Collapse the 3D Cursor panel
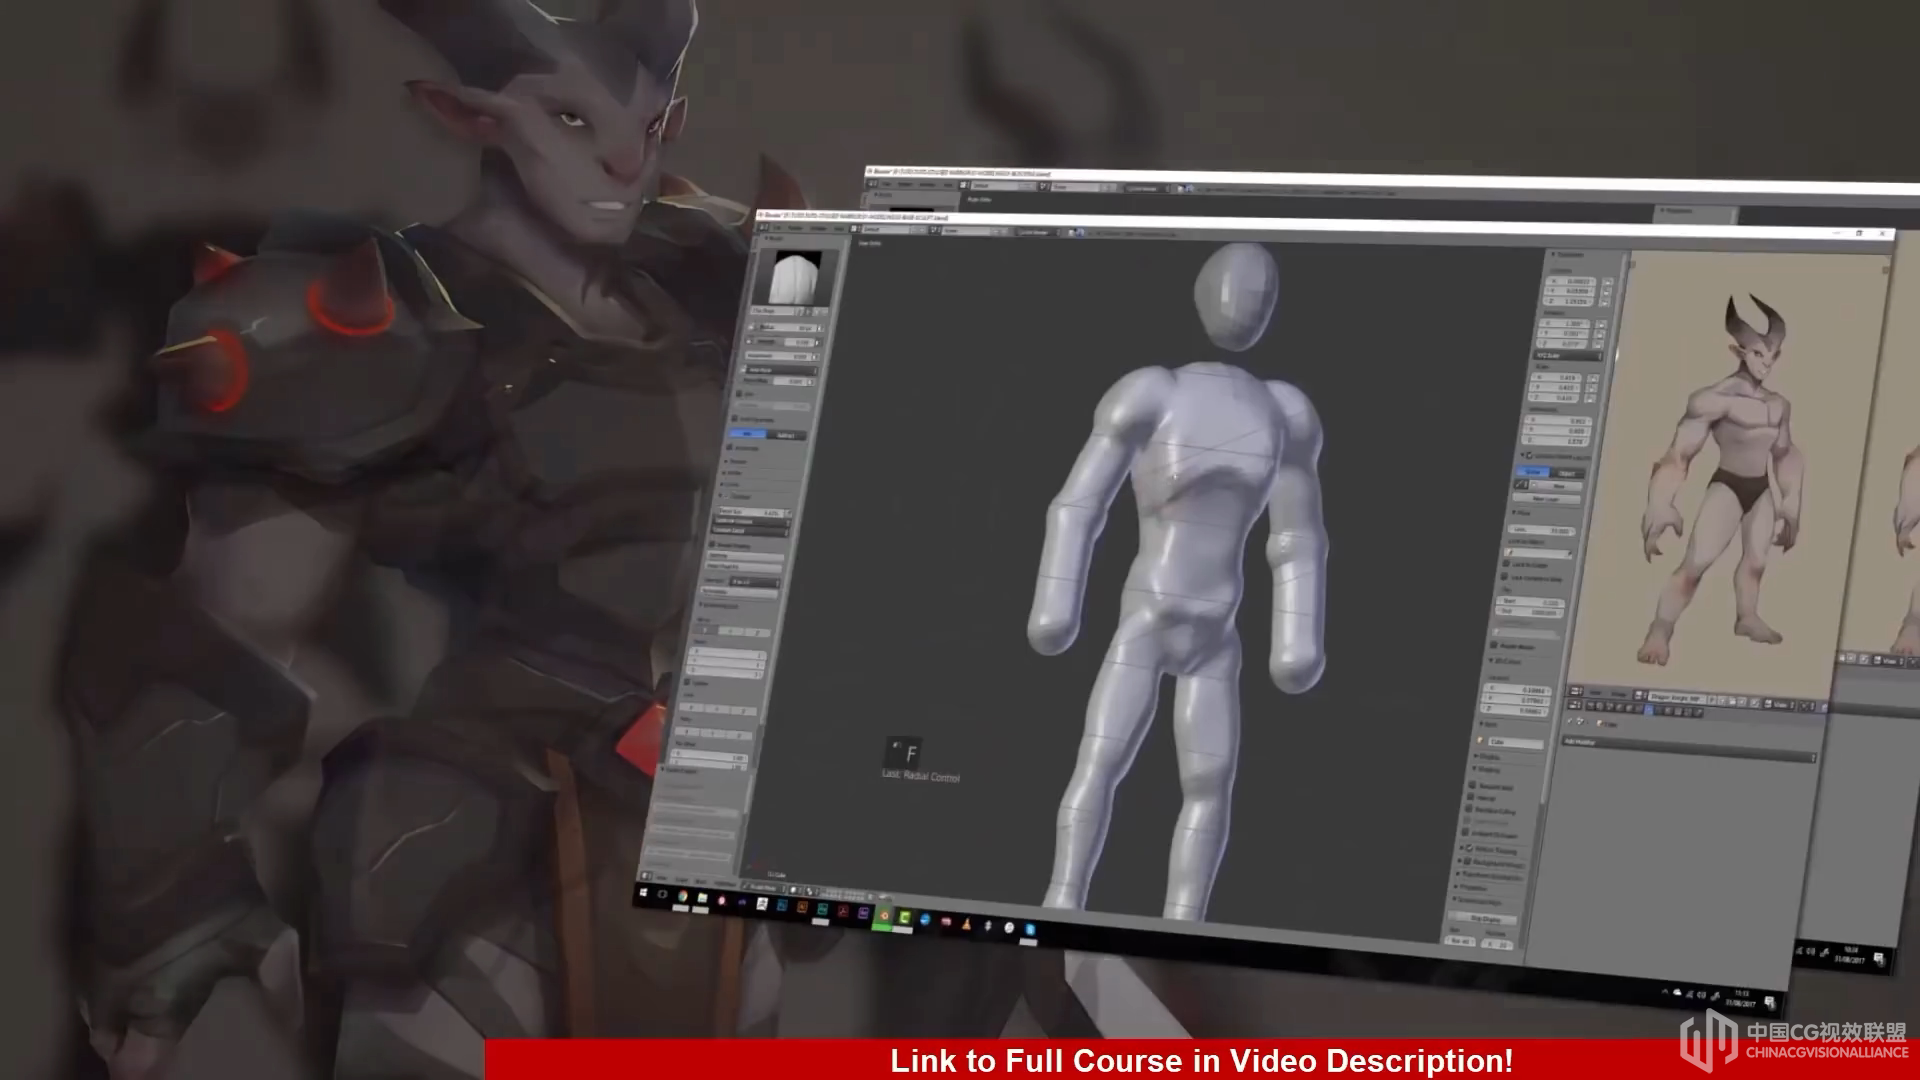The width and height of the screenshot is (1920, 1080). click(1505, 660)
